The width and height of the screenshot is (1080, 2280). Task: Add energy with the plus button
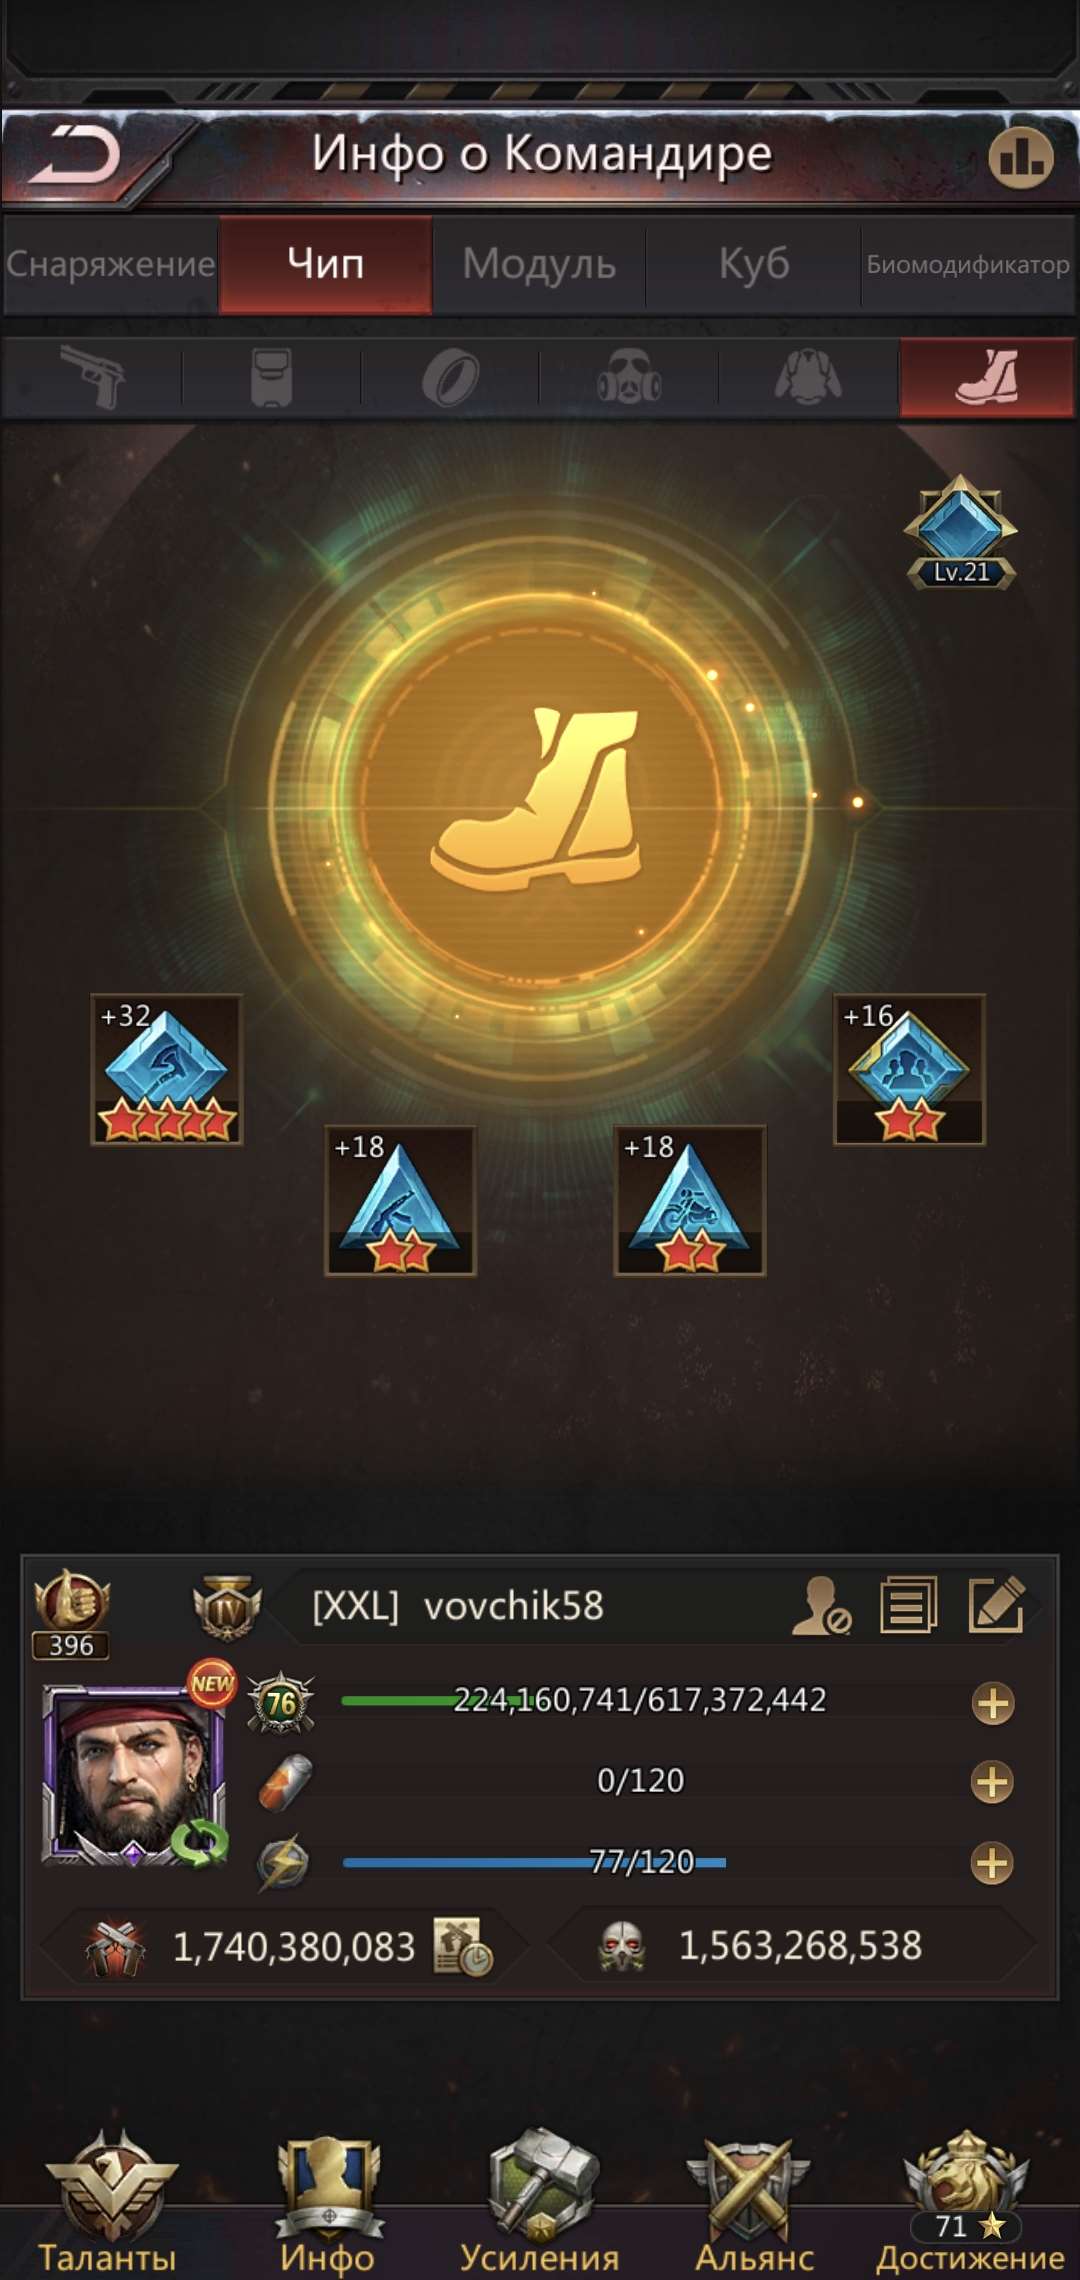[992, 1863]
